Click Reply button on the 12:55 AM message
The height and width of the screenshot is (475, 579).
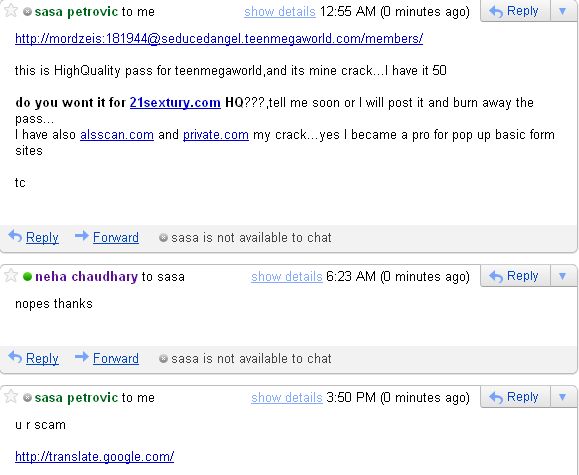pyautogui.click(x=515, y=11)
